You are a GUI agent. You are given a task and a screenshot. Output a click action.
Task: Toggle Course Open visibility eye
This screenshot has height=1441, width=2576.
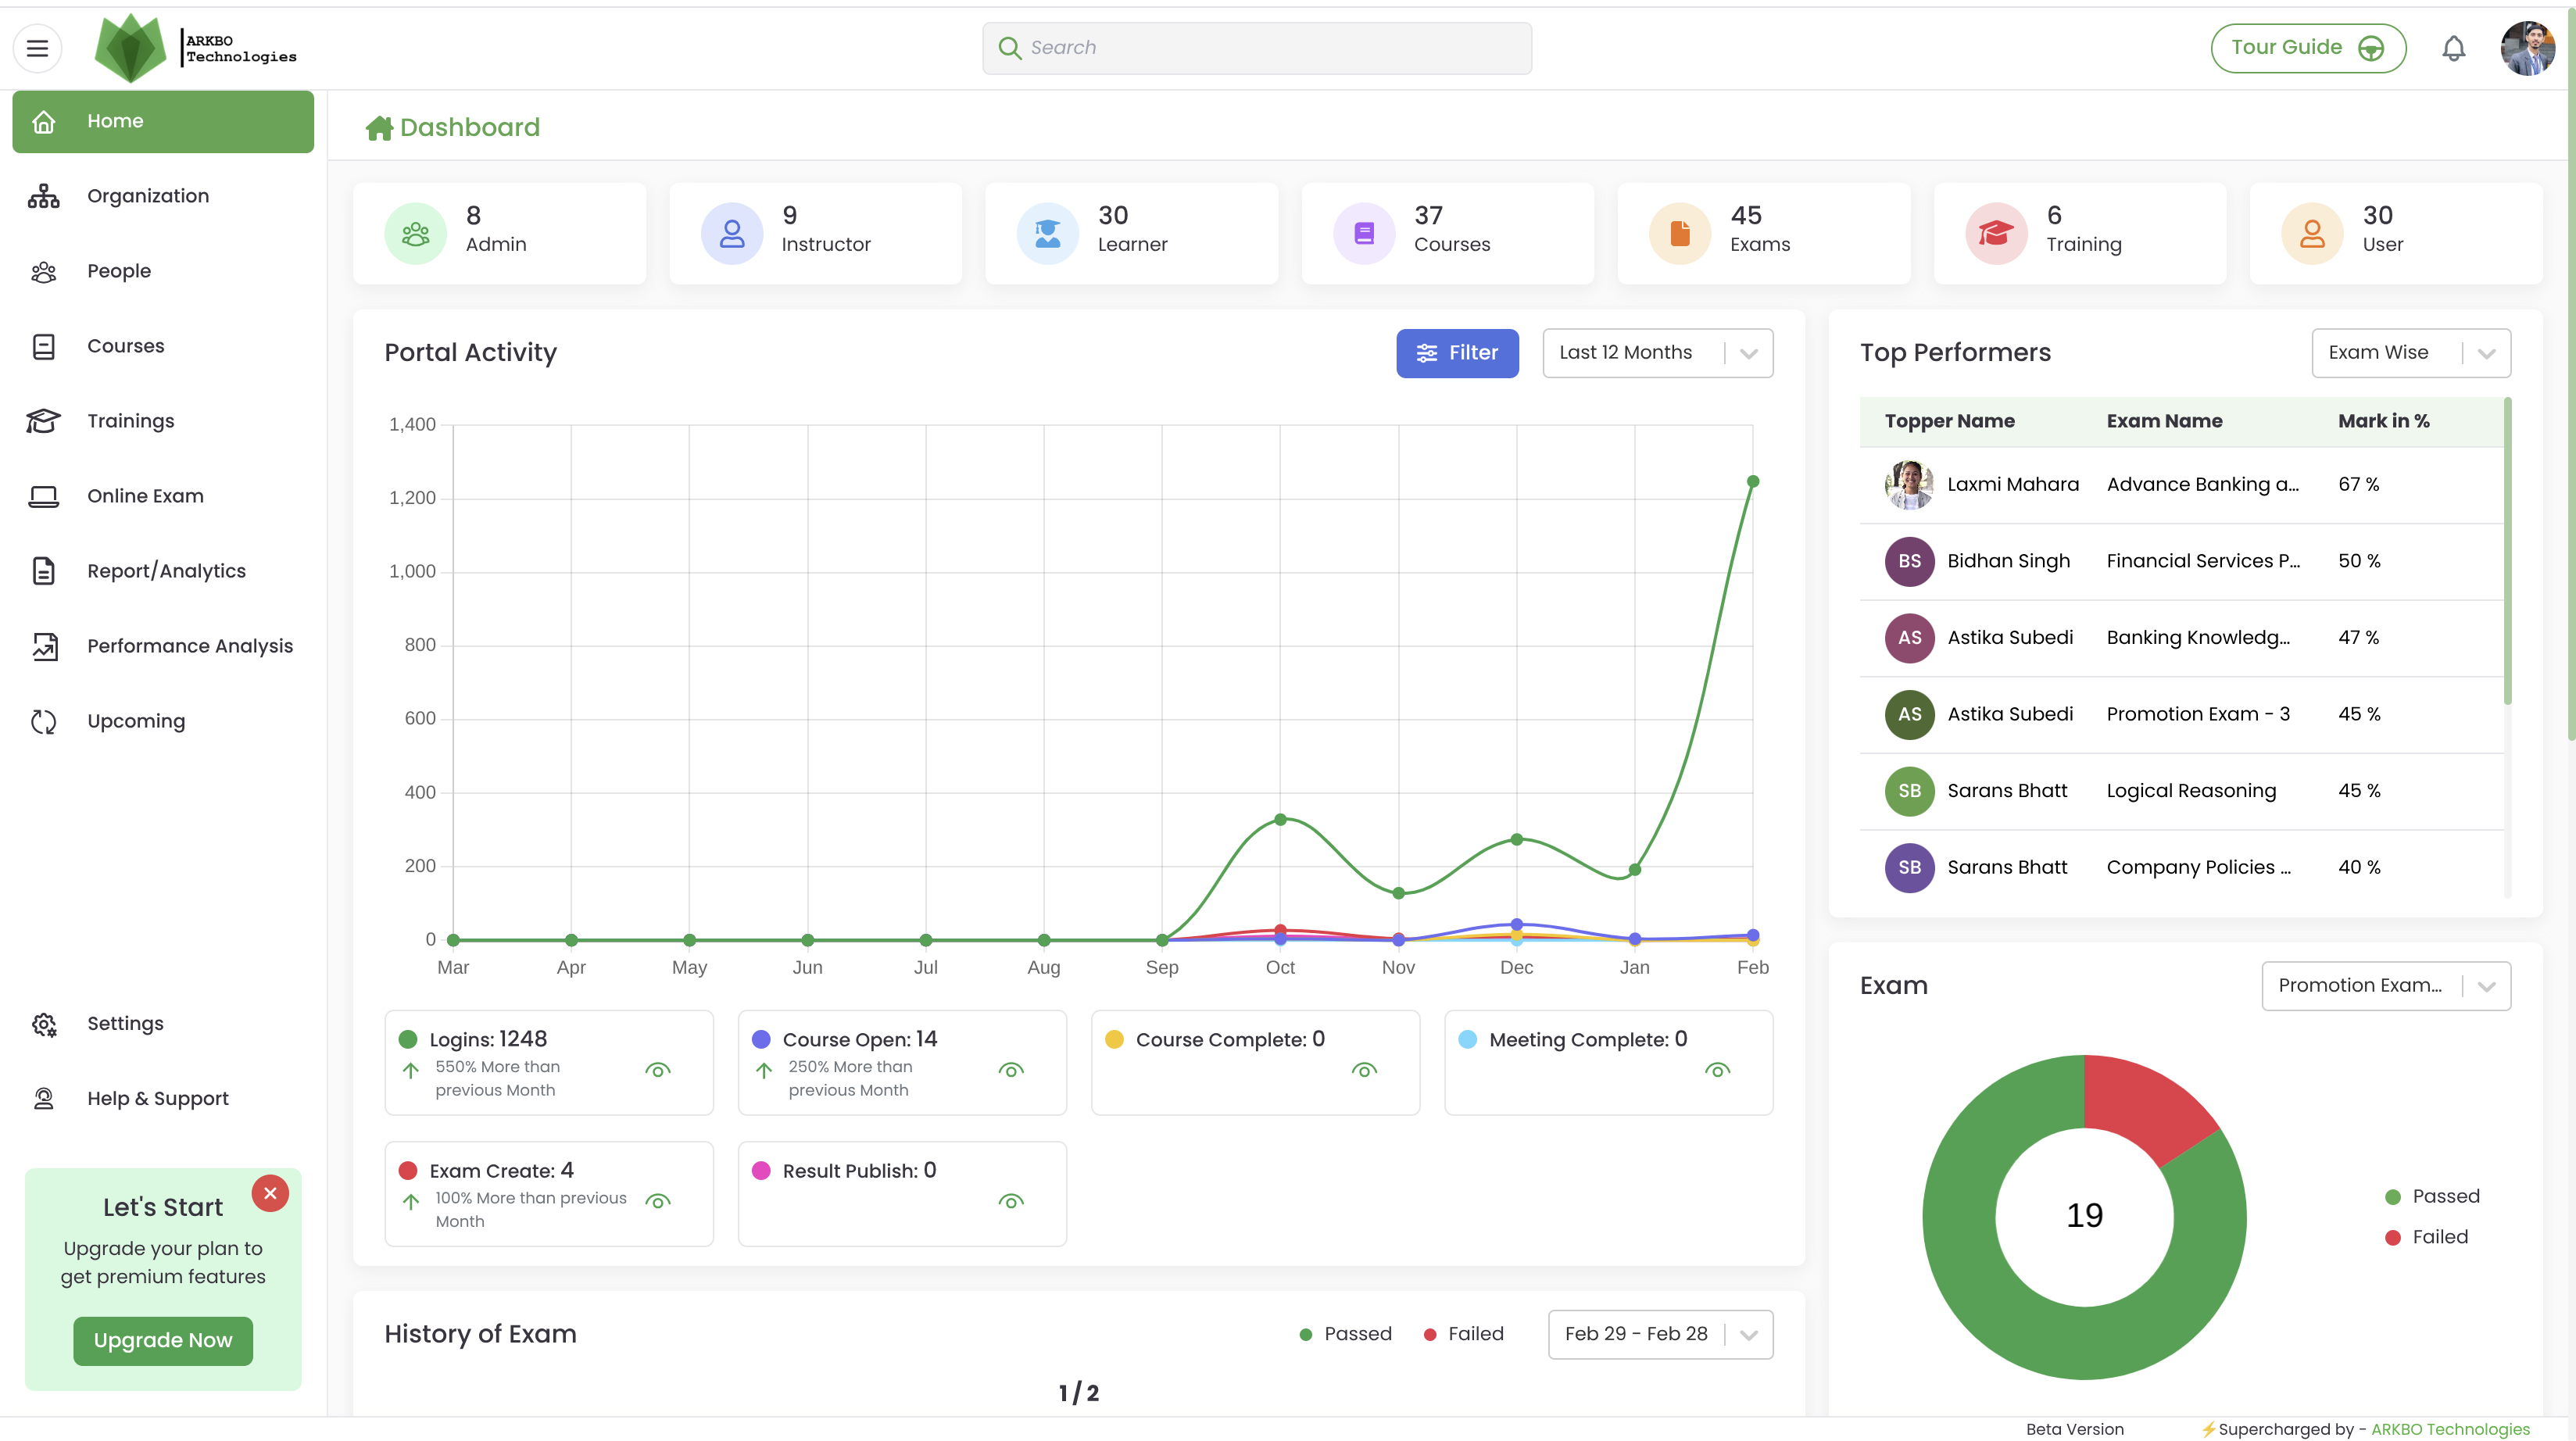(x=1010, y=1070)
